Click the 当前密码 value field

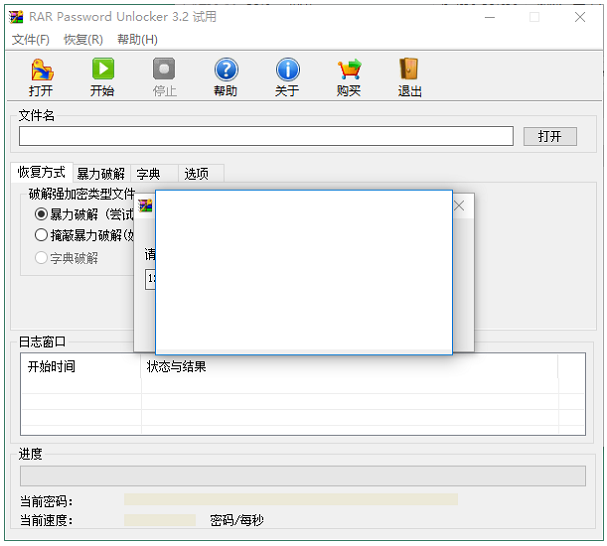(291, 500)
